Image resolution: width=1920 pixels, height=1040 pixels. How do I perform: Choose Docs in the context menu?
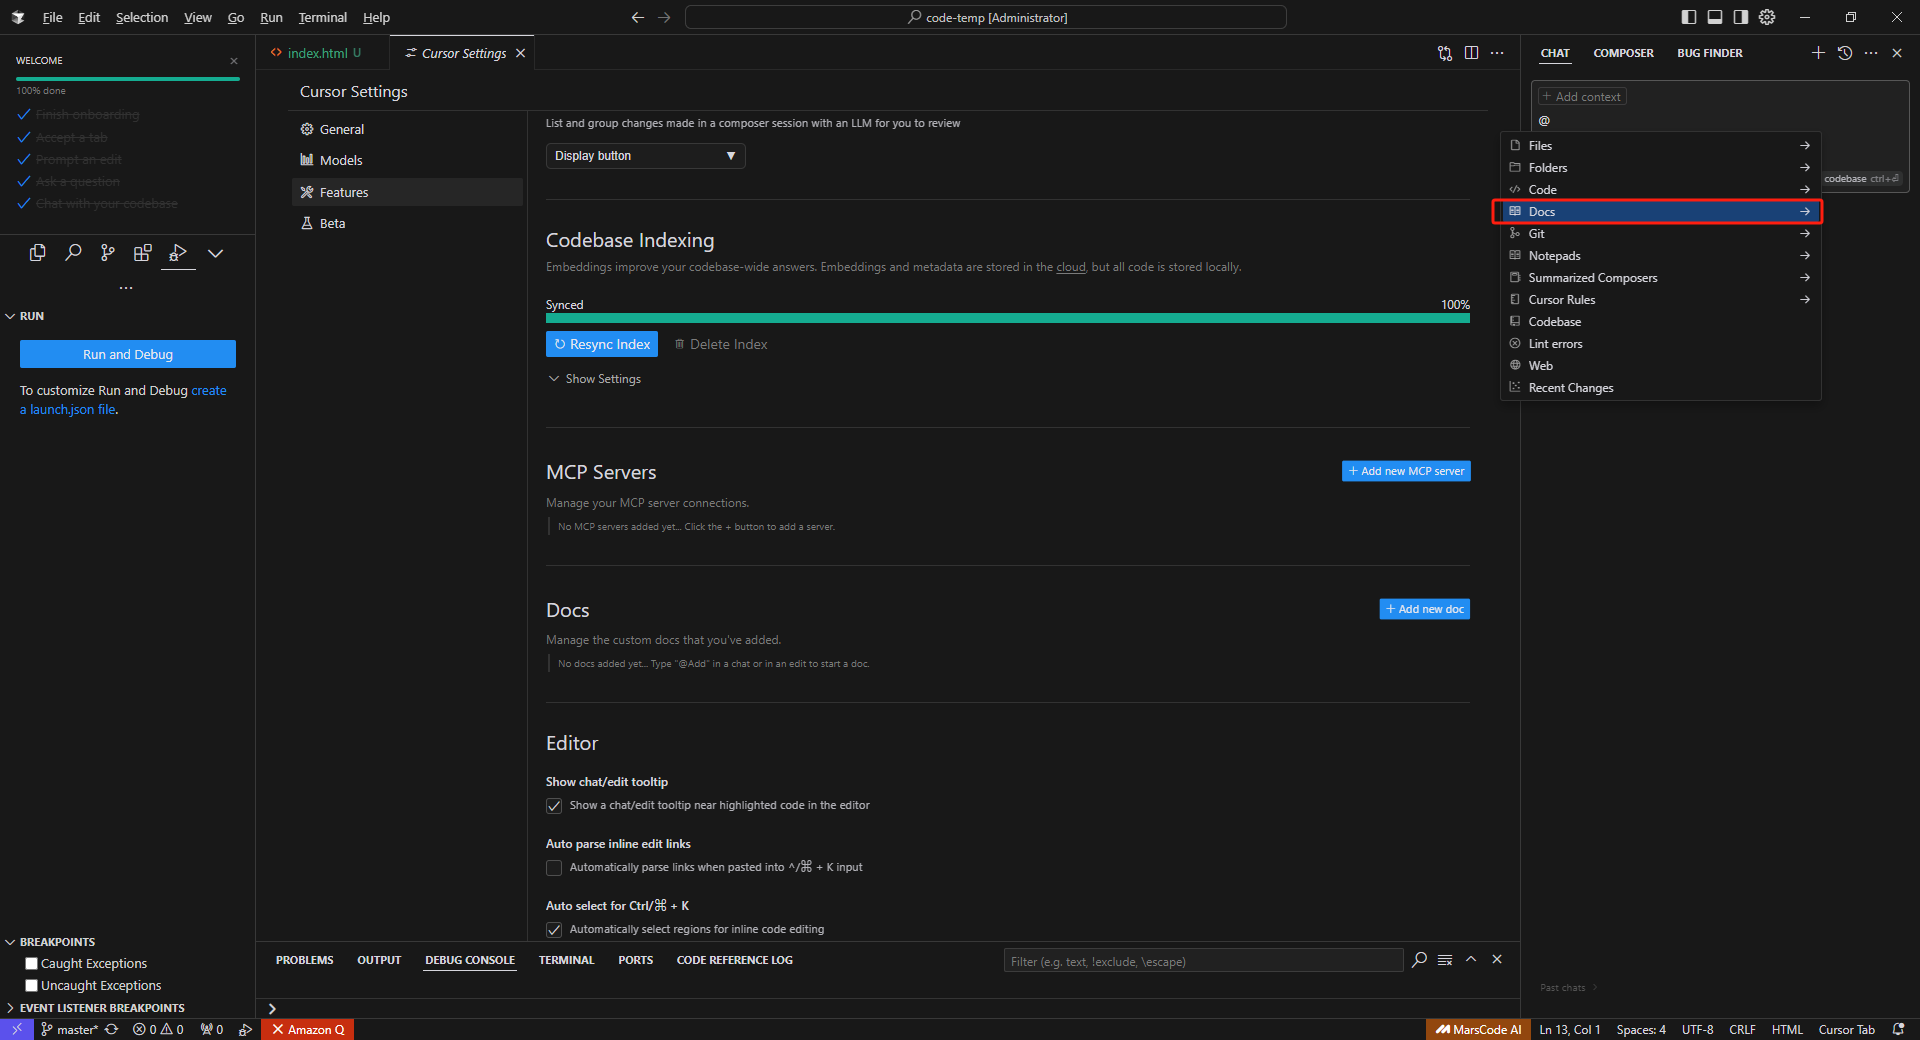pyautogui.click(x=1660, y=212)
